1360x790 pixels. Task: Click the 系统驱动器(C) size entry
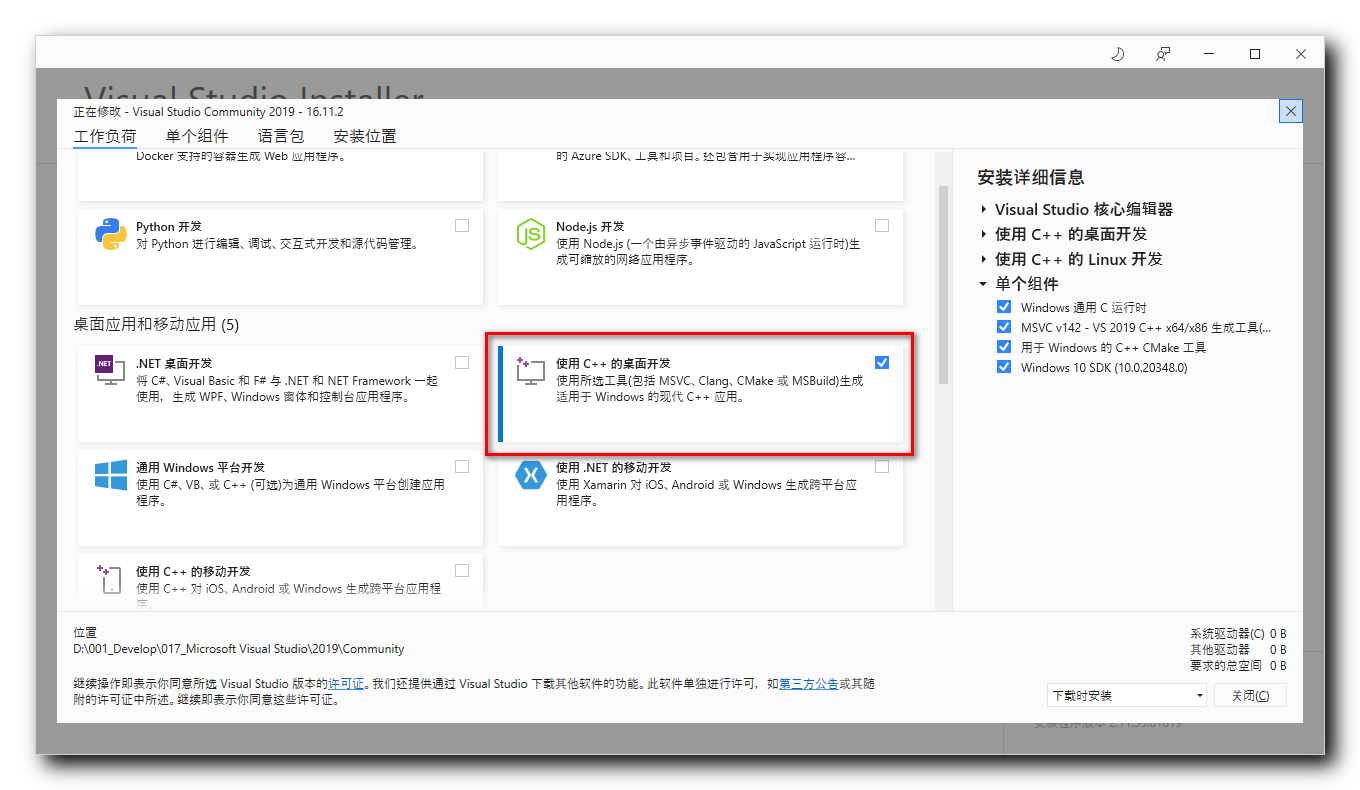click(1238, 633)
